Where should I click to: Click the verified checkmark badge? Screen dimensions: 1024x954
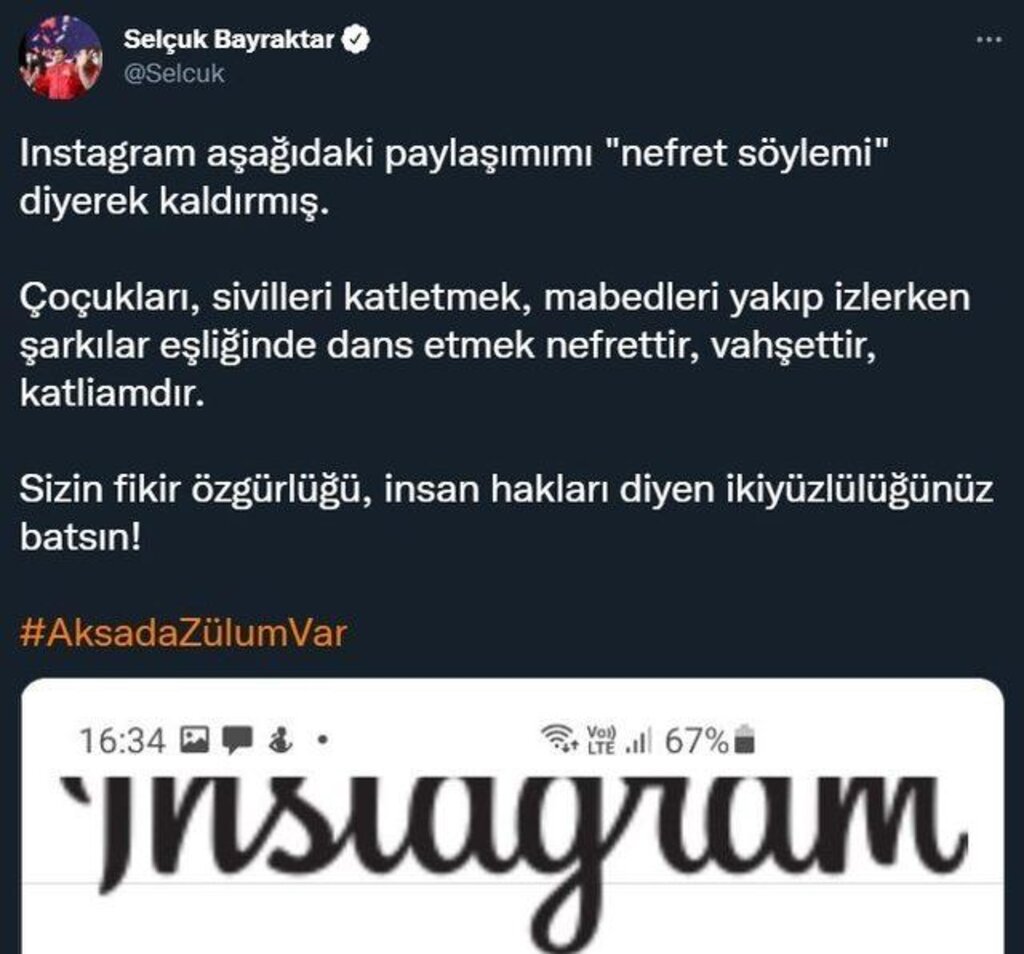tap(355, 40)
